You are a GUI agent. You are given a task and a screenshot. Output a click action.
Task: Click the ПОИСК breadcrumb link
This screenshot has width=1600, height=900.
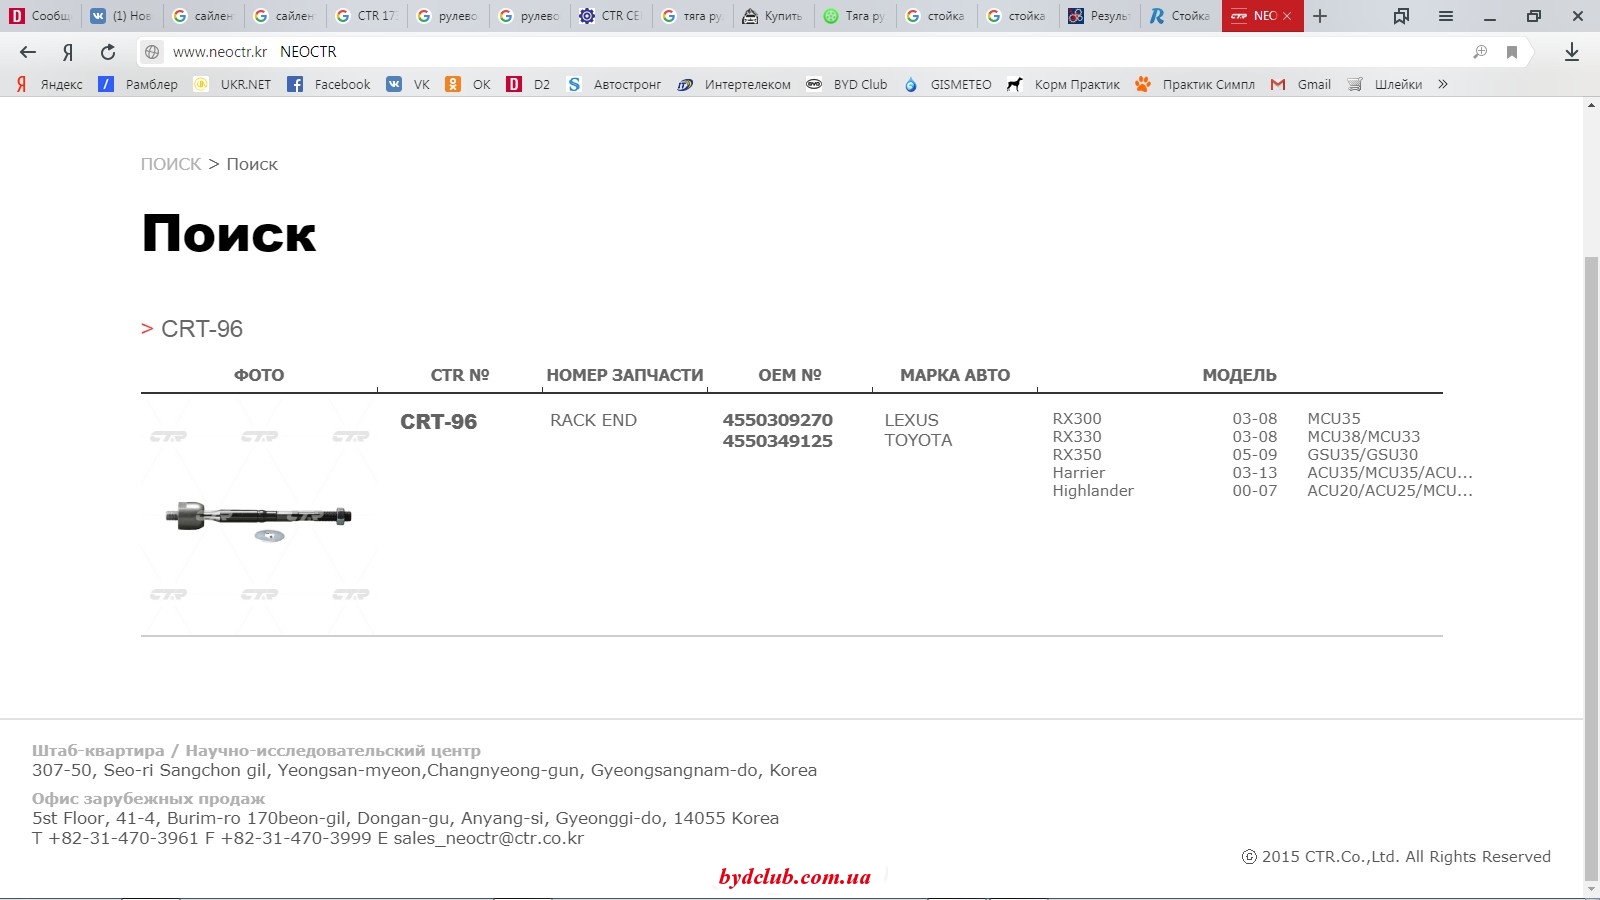point(171,164)
